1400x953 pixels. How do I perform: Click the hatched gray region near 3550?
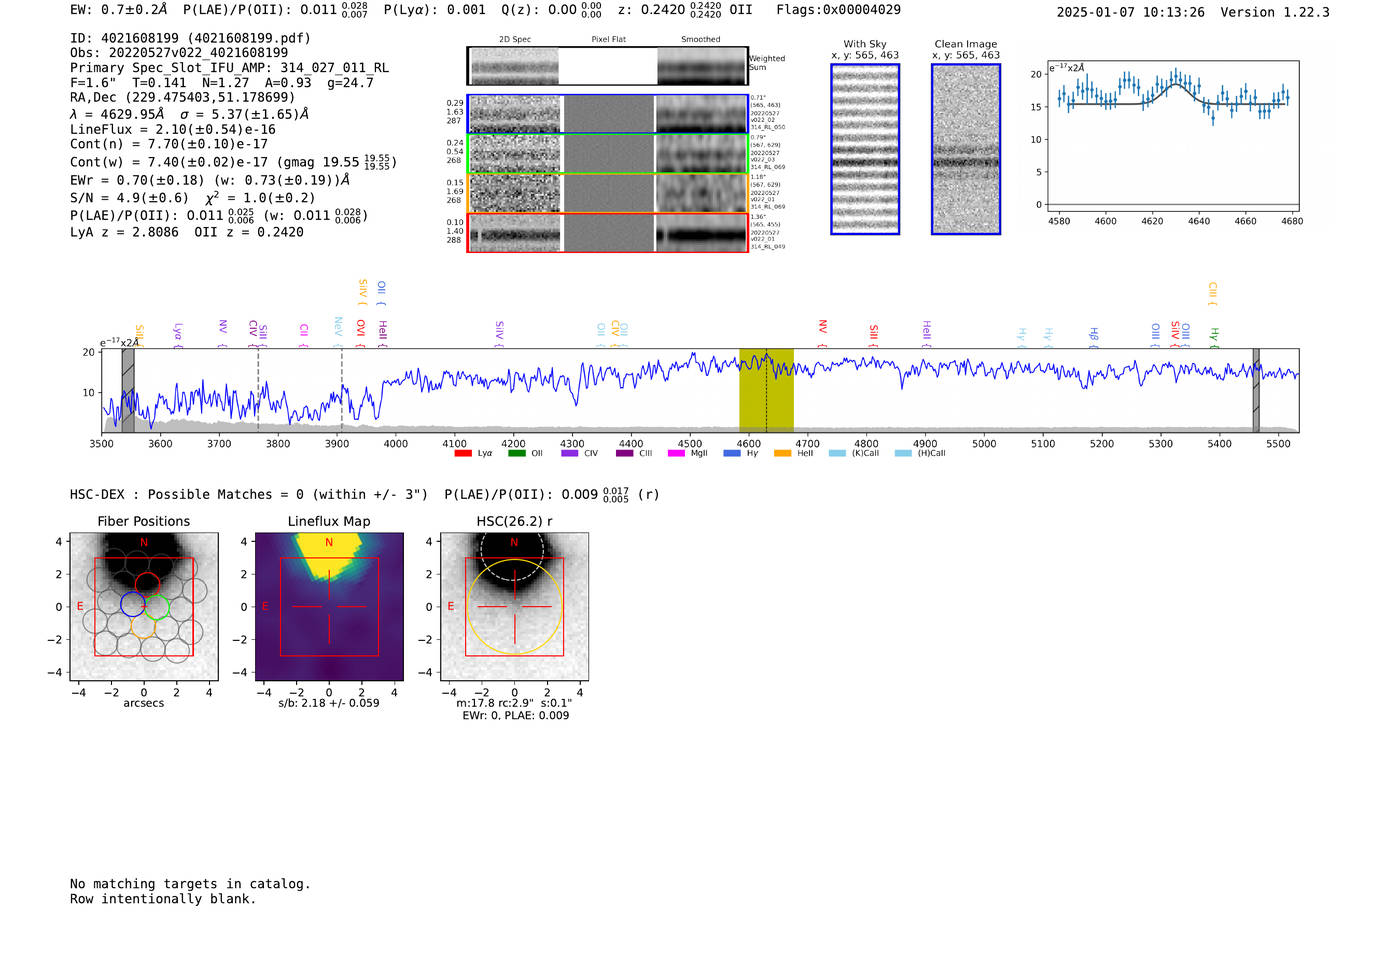click(128, 390)
